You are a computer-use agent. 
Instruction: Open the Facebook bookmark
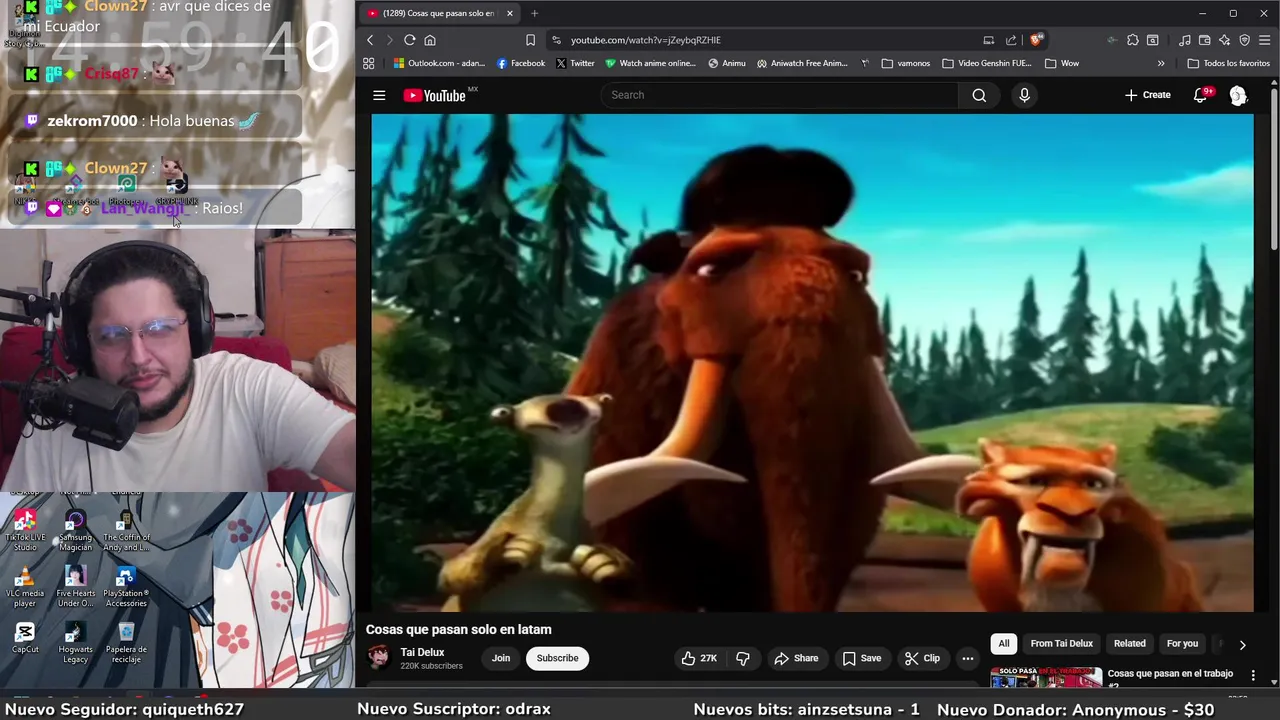click(x=521, y=63)
